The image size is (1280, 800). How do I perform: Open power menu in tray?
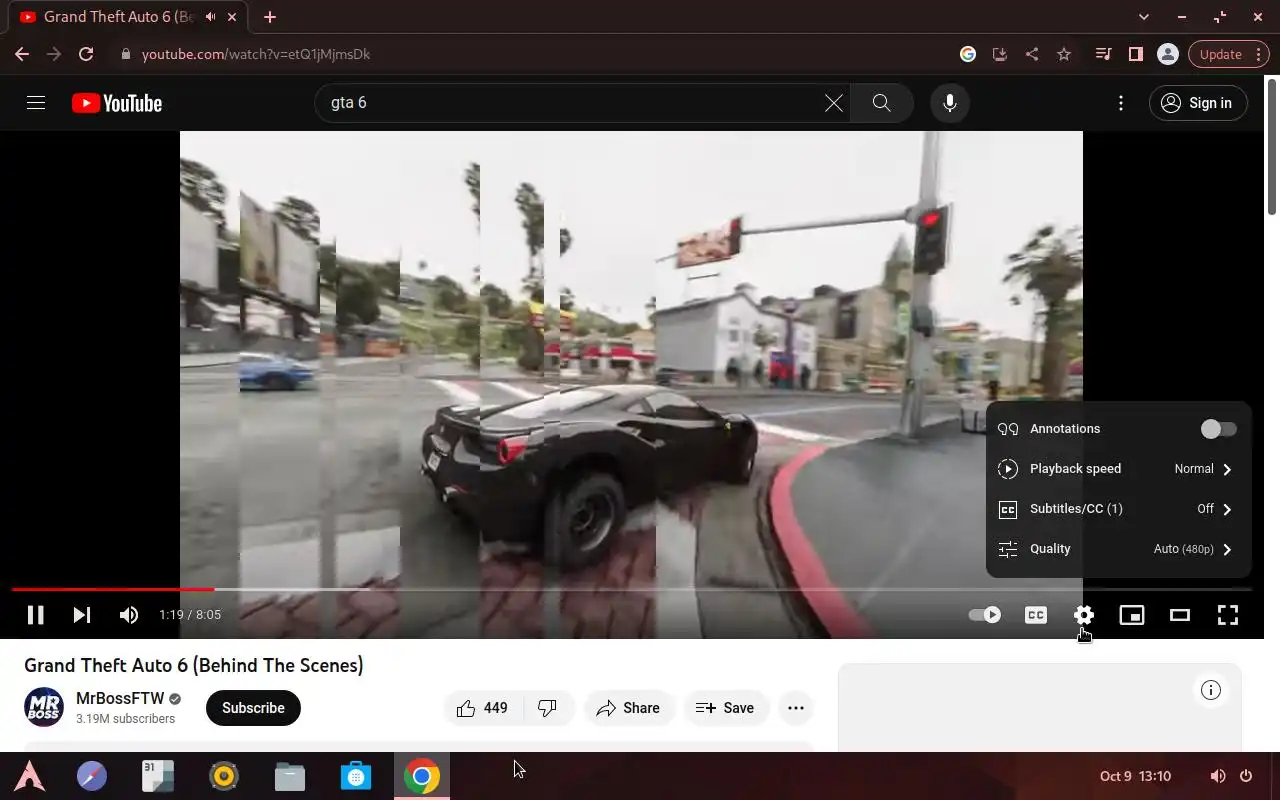pyautogui.click(x=1246, y=776)
